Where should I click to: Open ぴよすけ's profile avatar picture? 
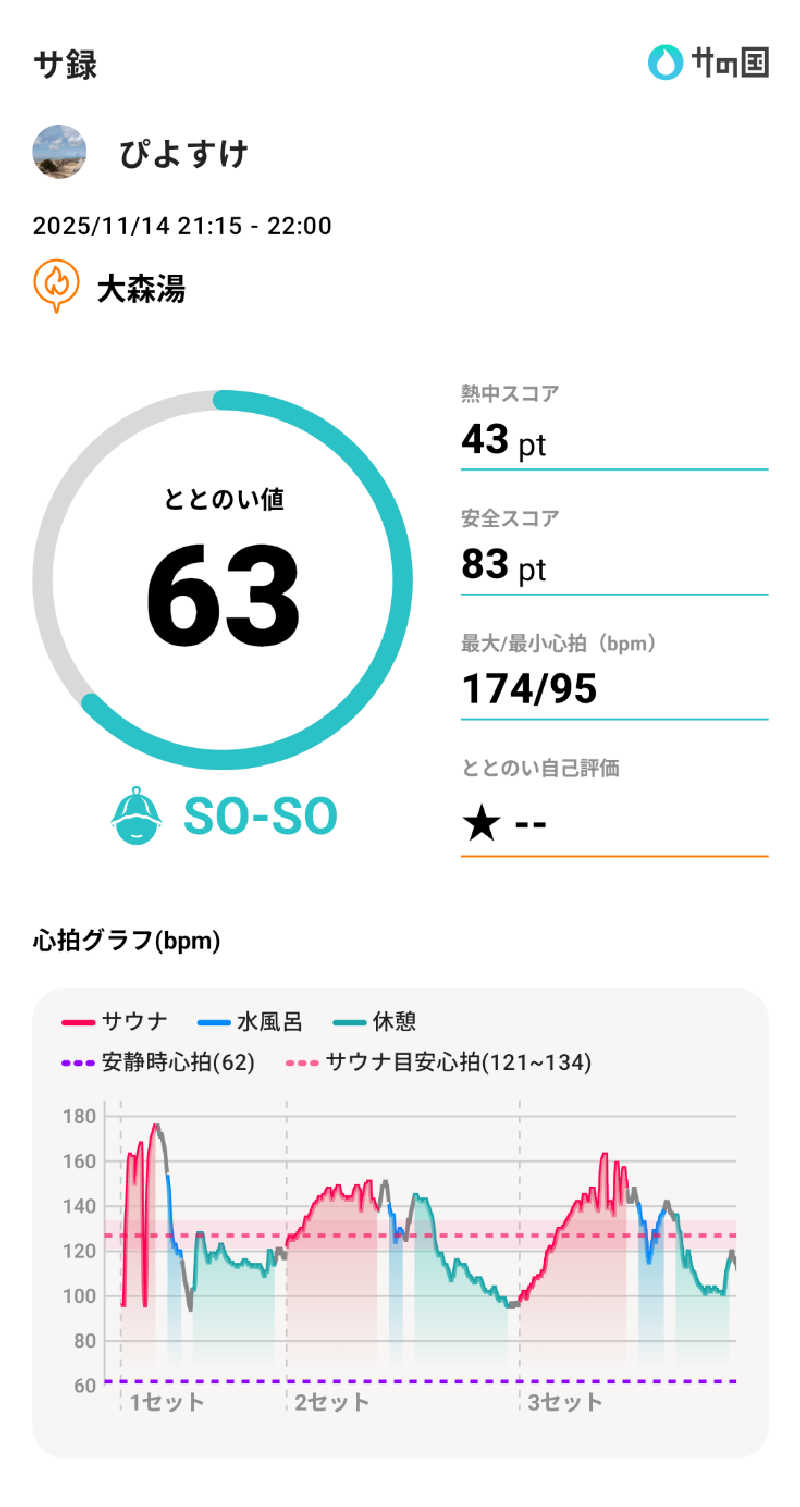[59, 153]
